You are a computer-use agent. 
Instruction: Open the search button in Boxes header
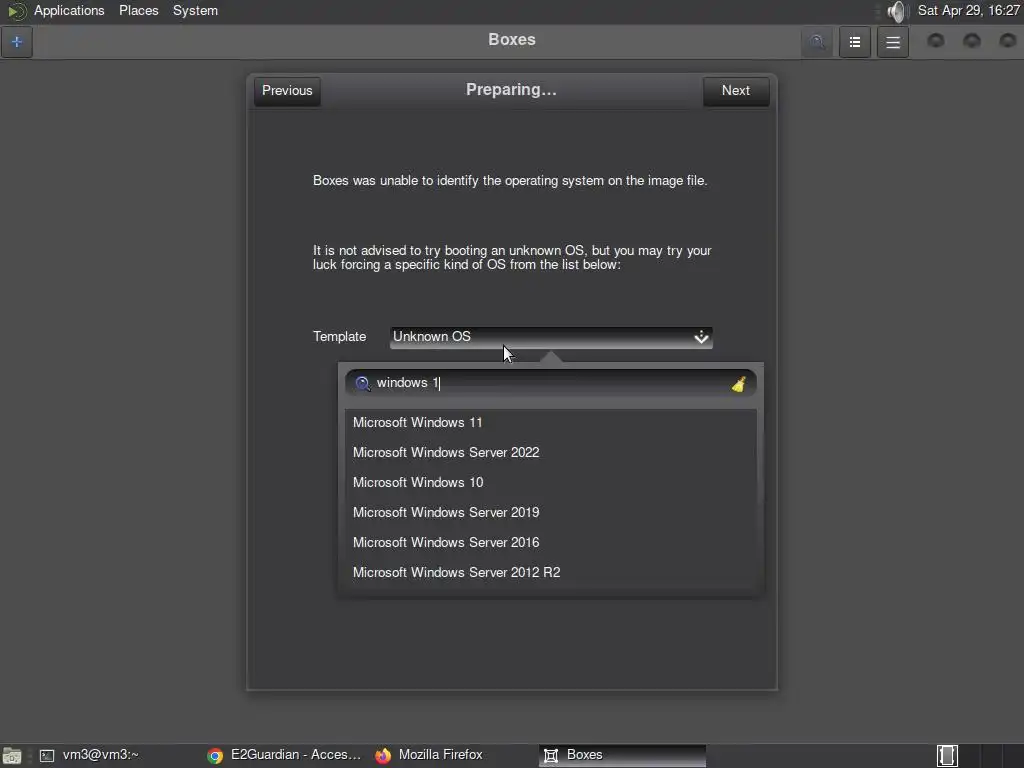tap(817, 42)
